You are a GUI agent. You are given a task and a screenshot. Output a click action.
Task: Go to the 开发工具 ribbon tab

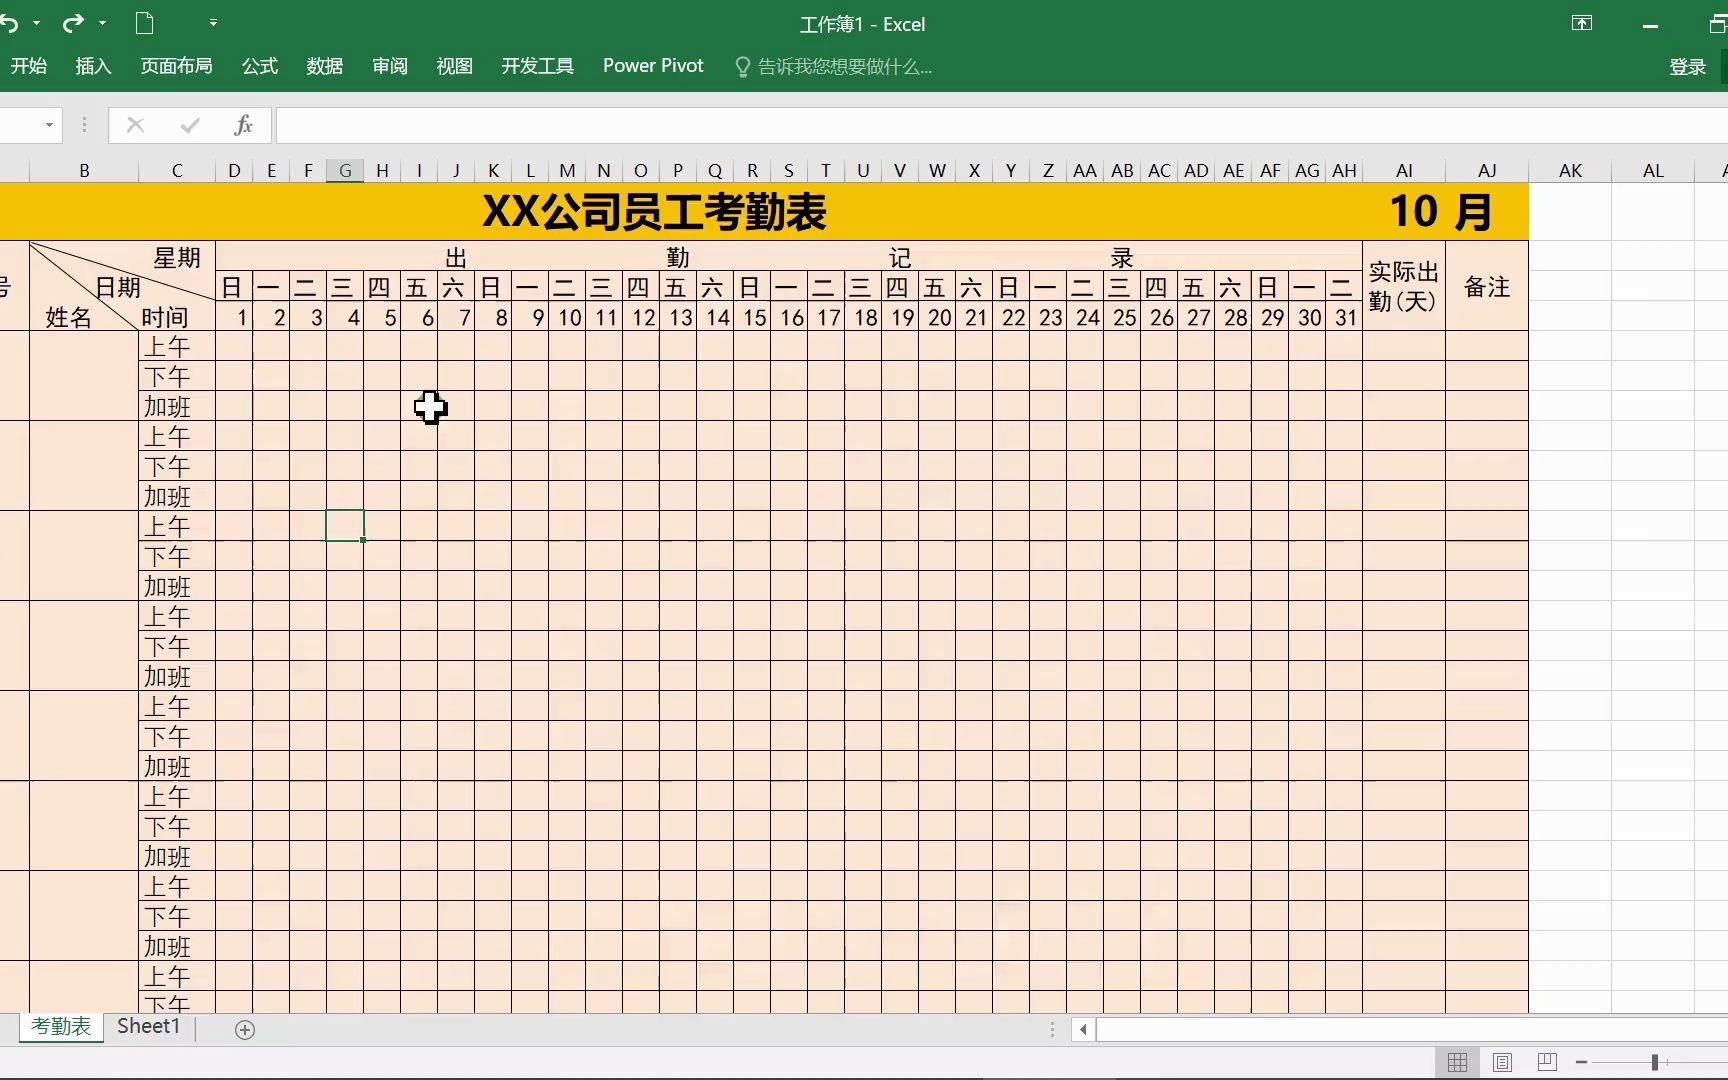click(x=537, y=66)
